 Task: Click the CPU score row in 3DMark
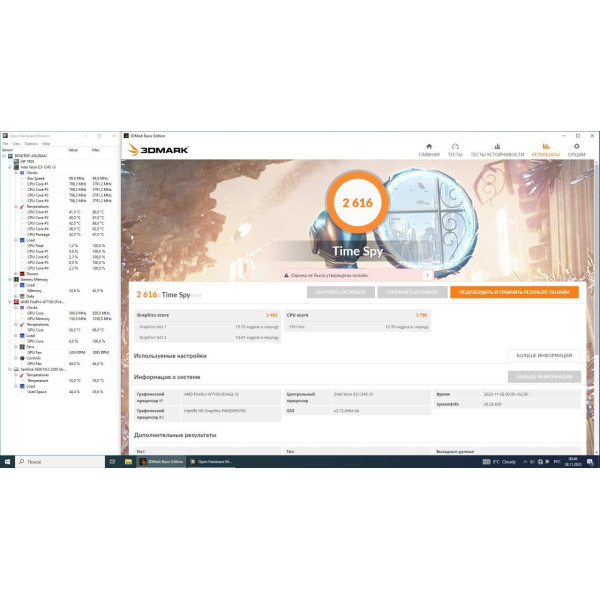[x=357, y=315]
